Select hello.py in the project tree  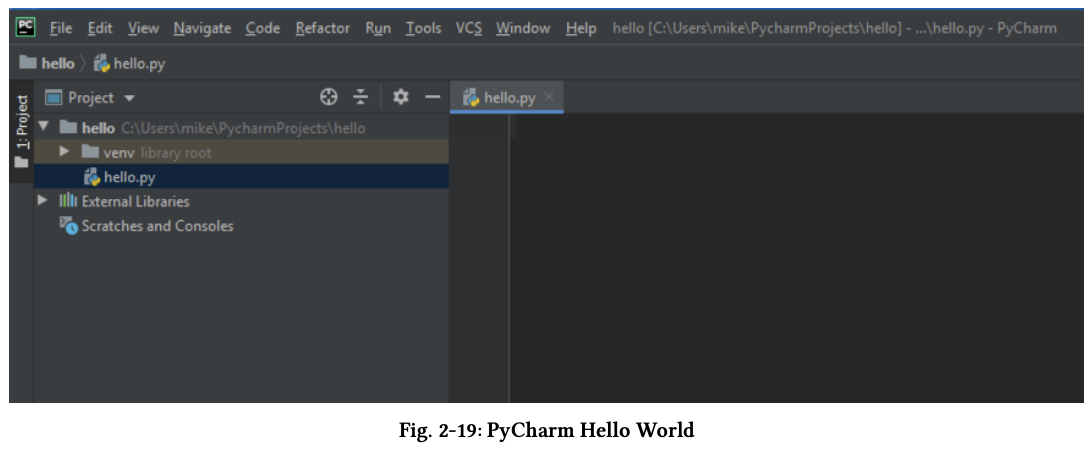(241, 177)
